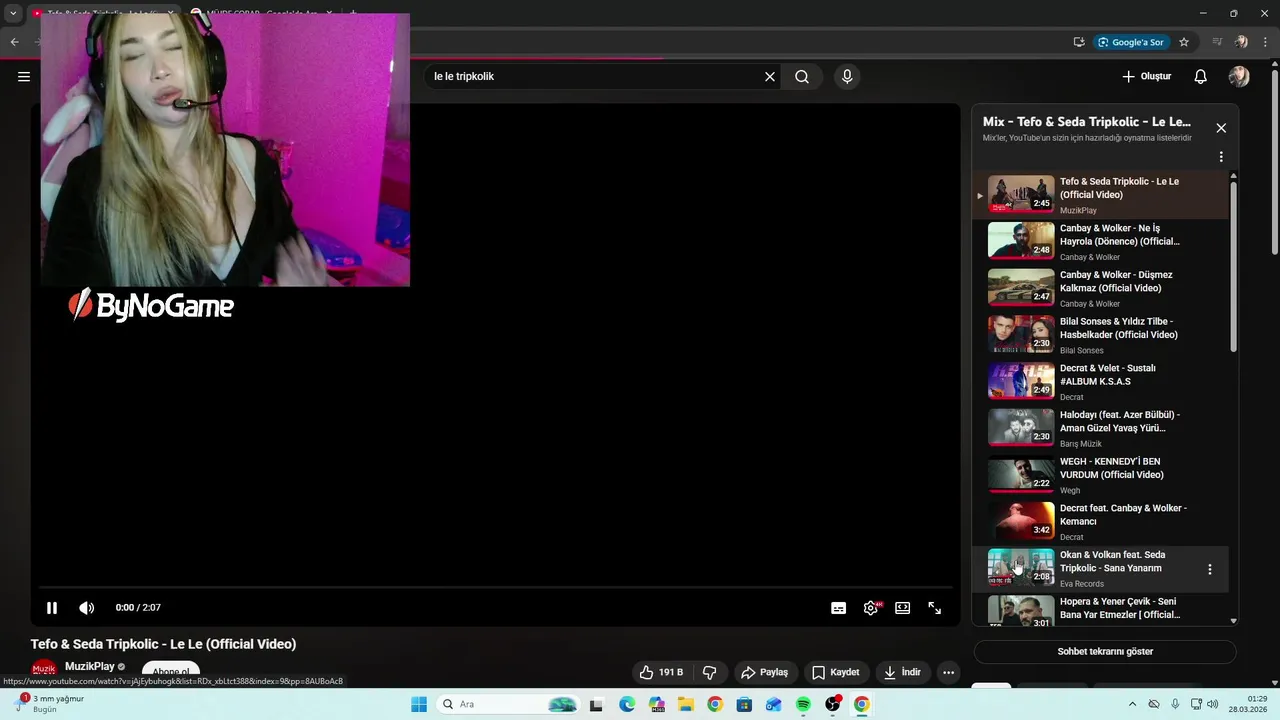The height and width of the screenshot is (720, 1280).
Task: Open the weather widget 3 mm yağmur
Action: pos(47,703)
